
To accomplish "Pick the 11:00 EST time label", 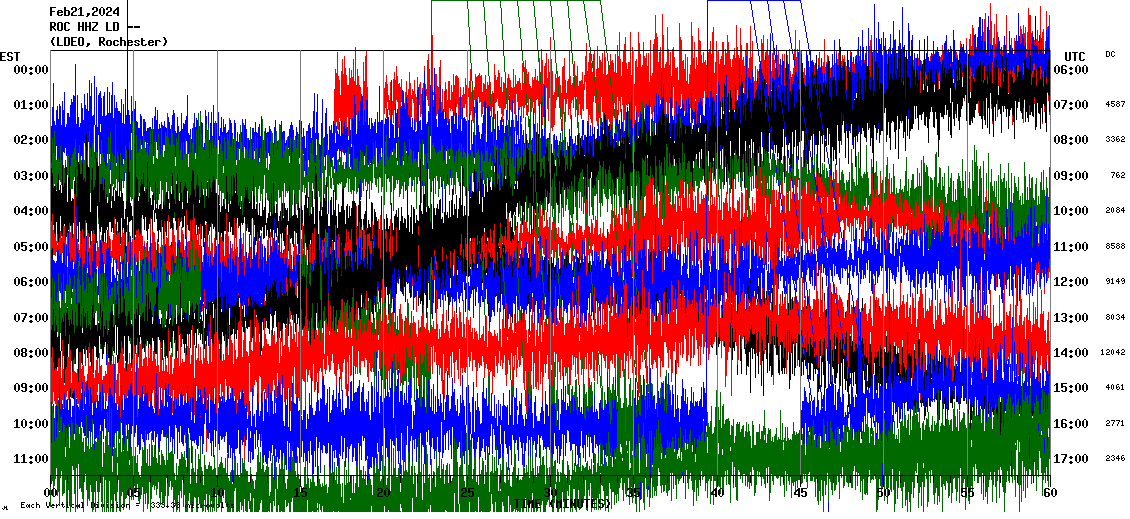I will pyautogui.click(x=31, y=459).
